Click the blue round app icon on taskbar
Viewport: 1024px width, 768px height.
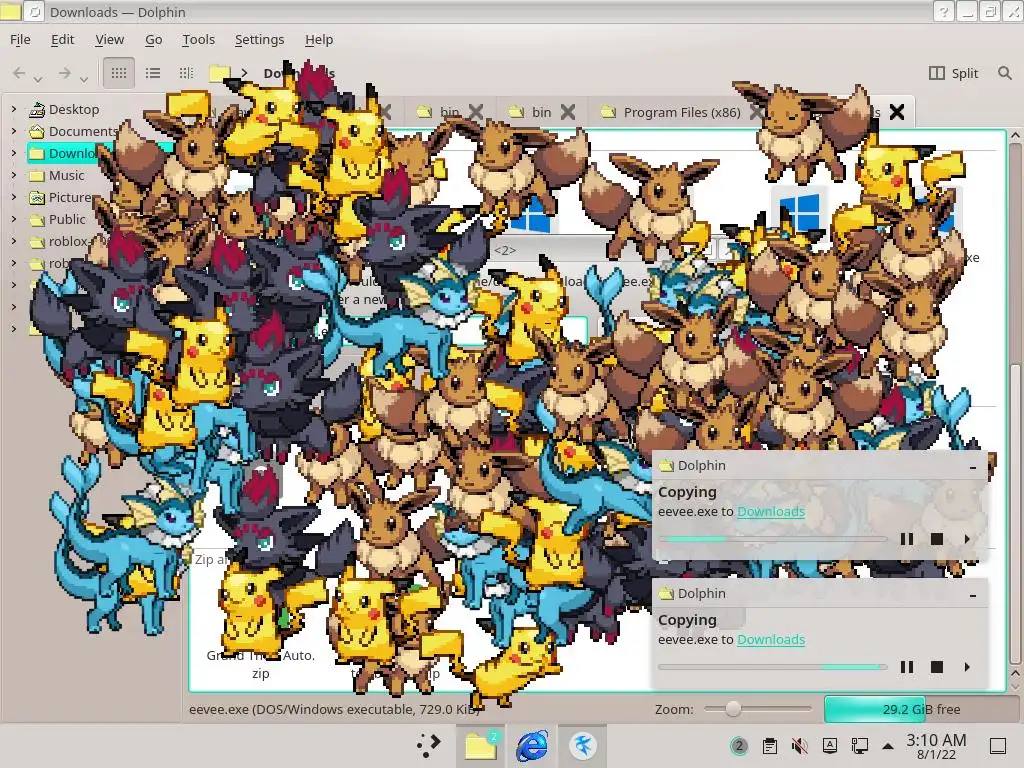click(583, 745)
